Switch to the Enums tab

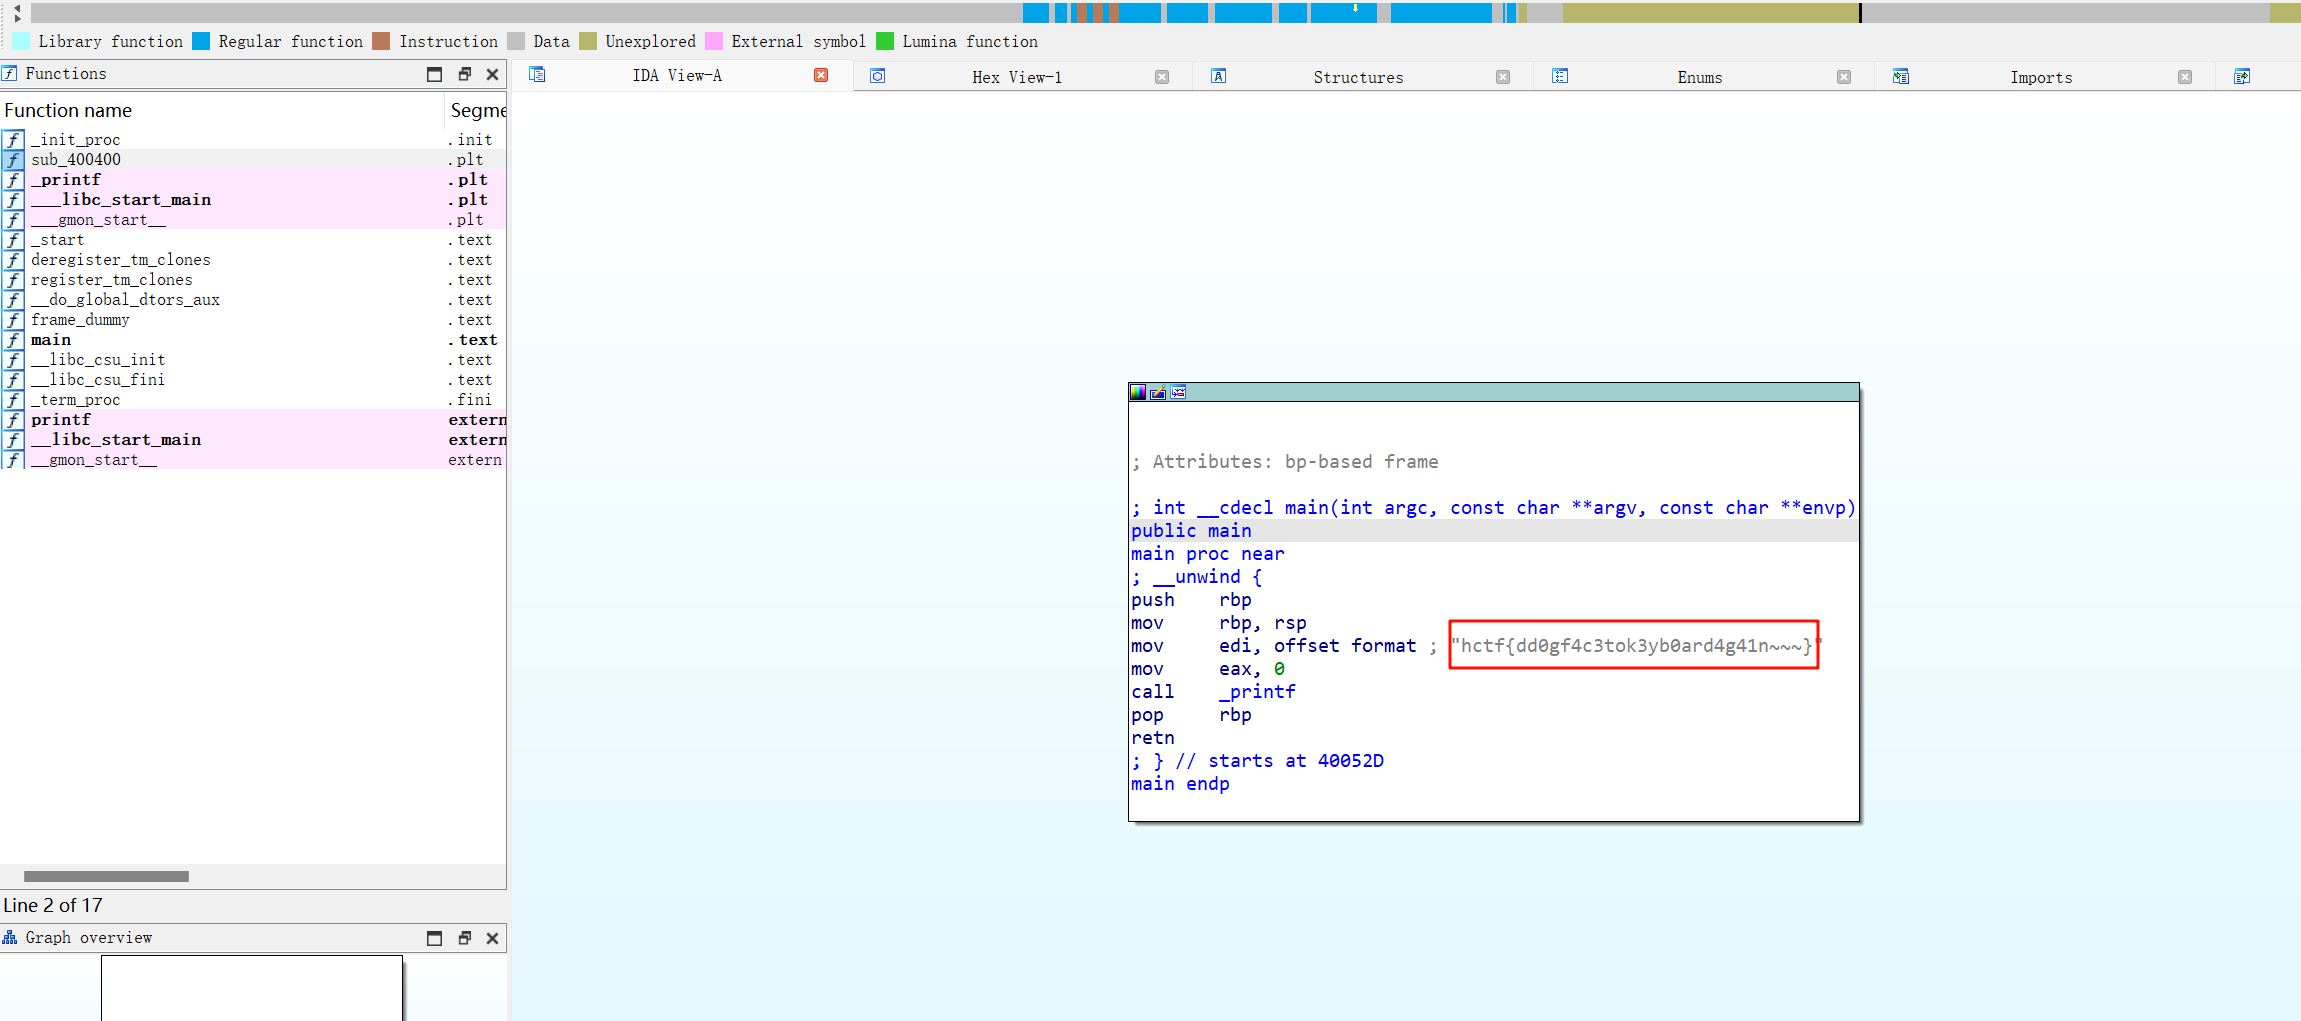1699,77
